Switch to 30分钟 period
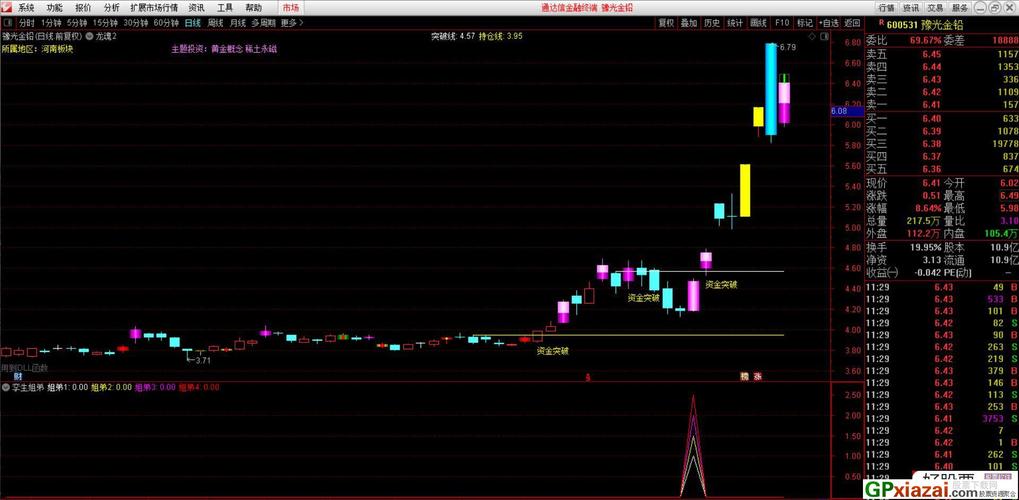Screen dimensions: 1019x500 [136, 23]
